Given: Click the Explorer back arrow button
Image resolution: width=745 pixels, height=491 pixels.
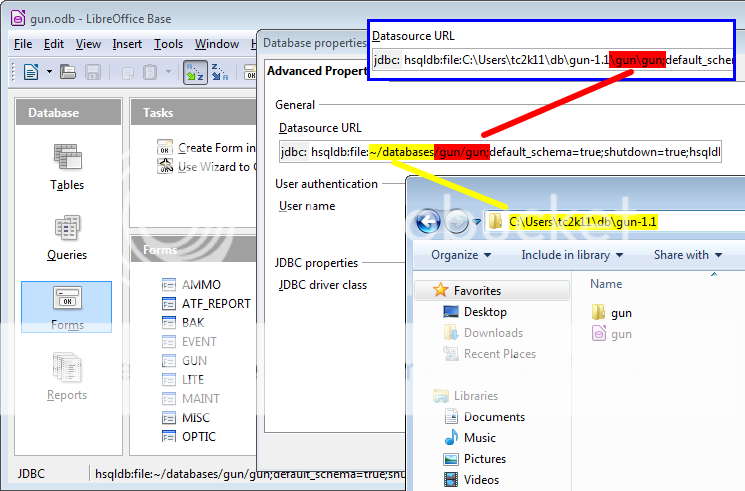Looking at the screenshot, I should click(428, 222).
